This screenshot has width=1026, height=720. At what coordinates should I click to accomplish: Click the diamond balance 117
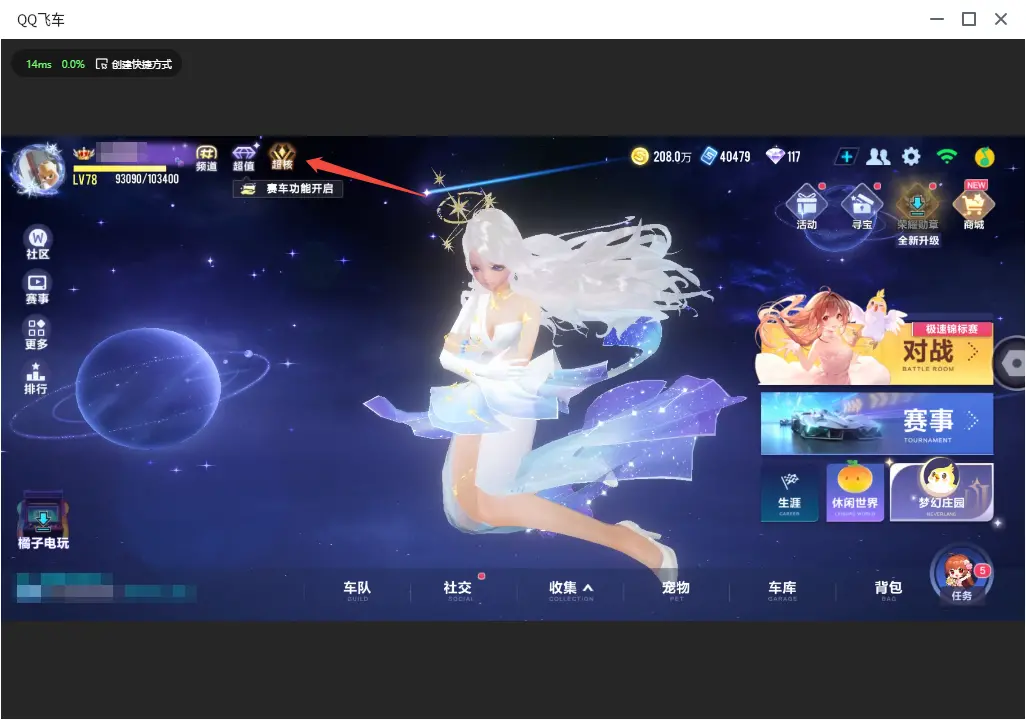783,156
